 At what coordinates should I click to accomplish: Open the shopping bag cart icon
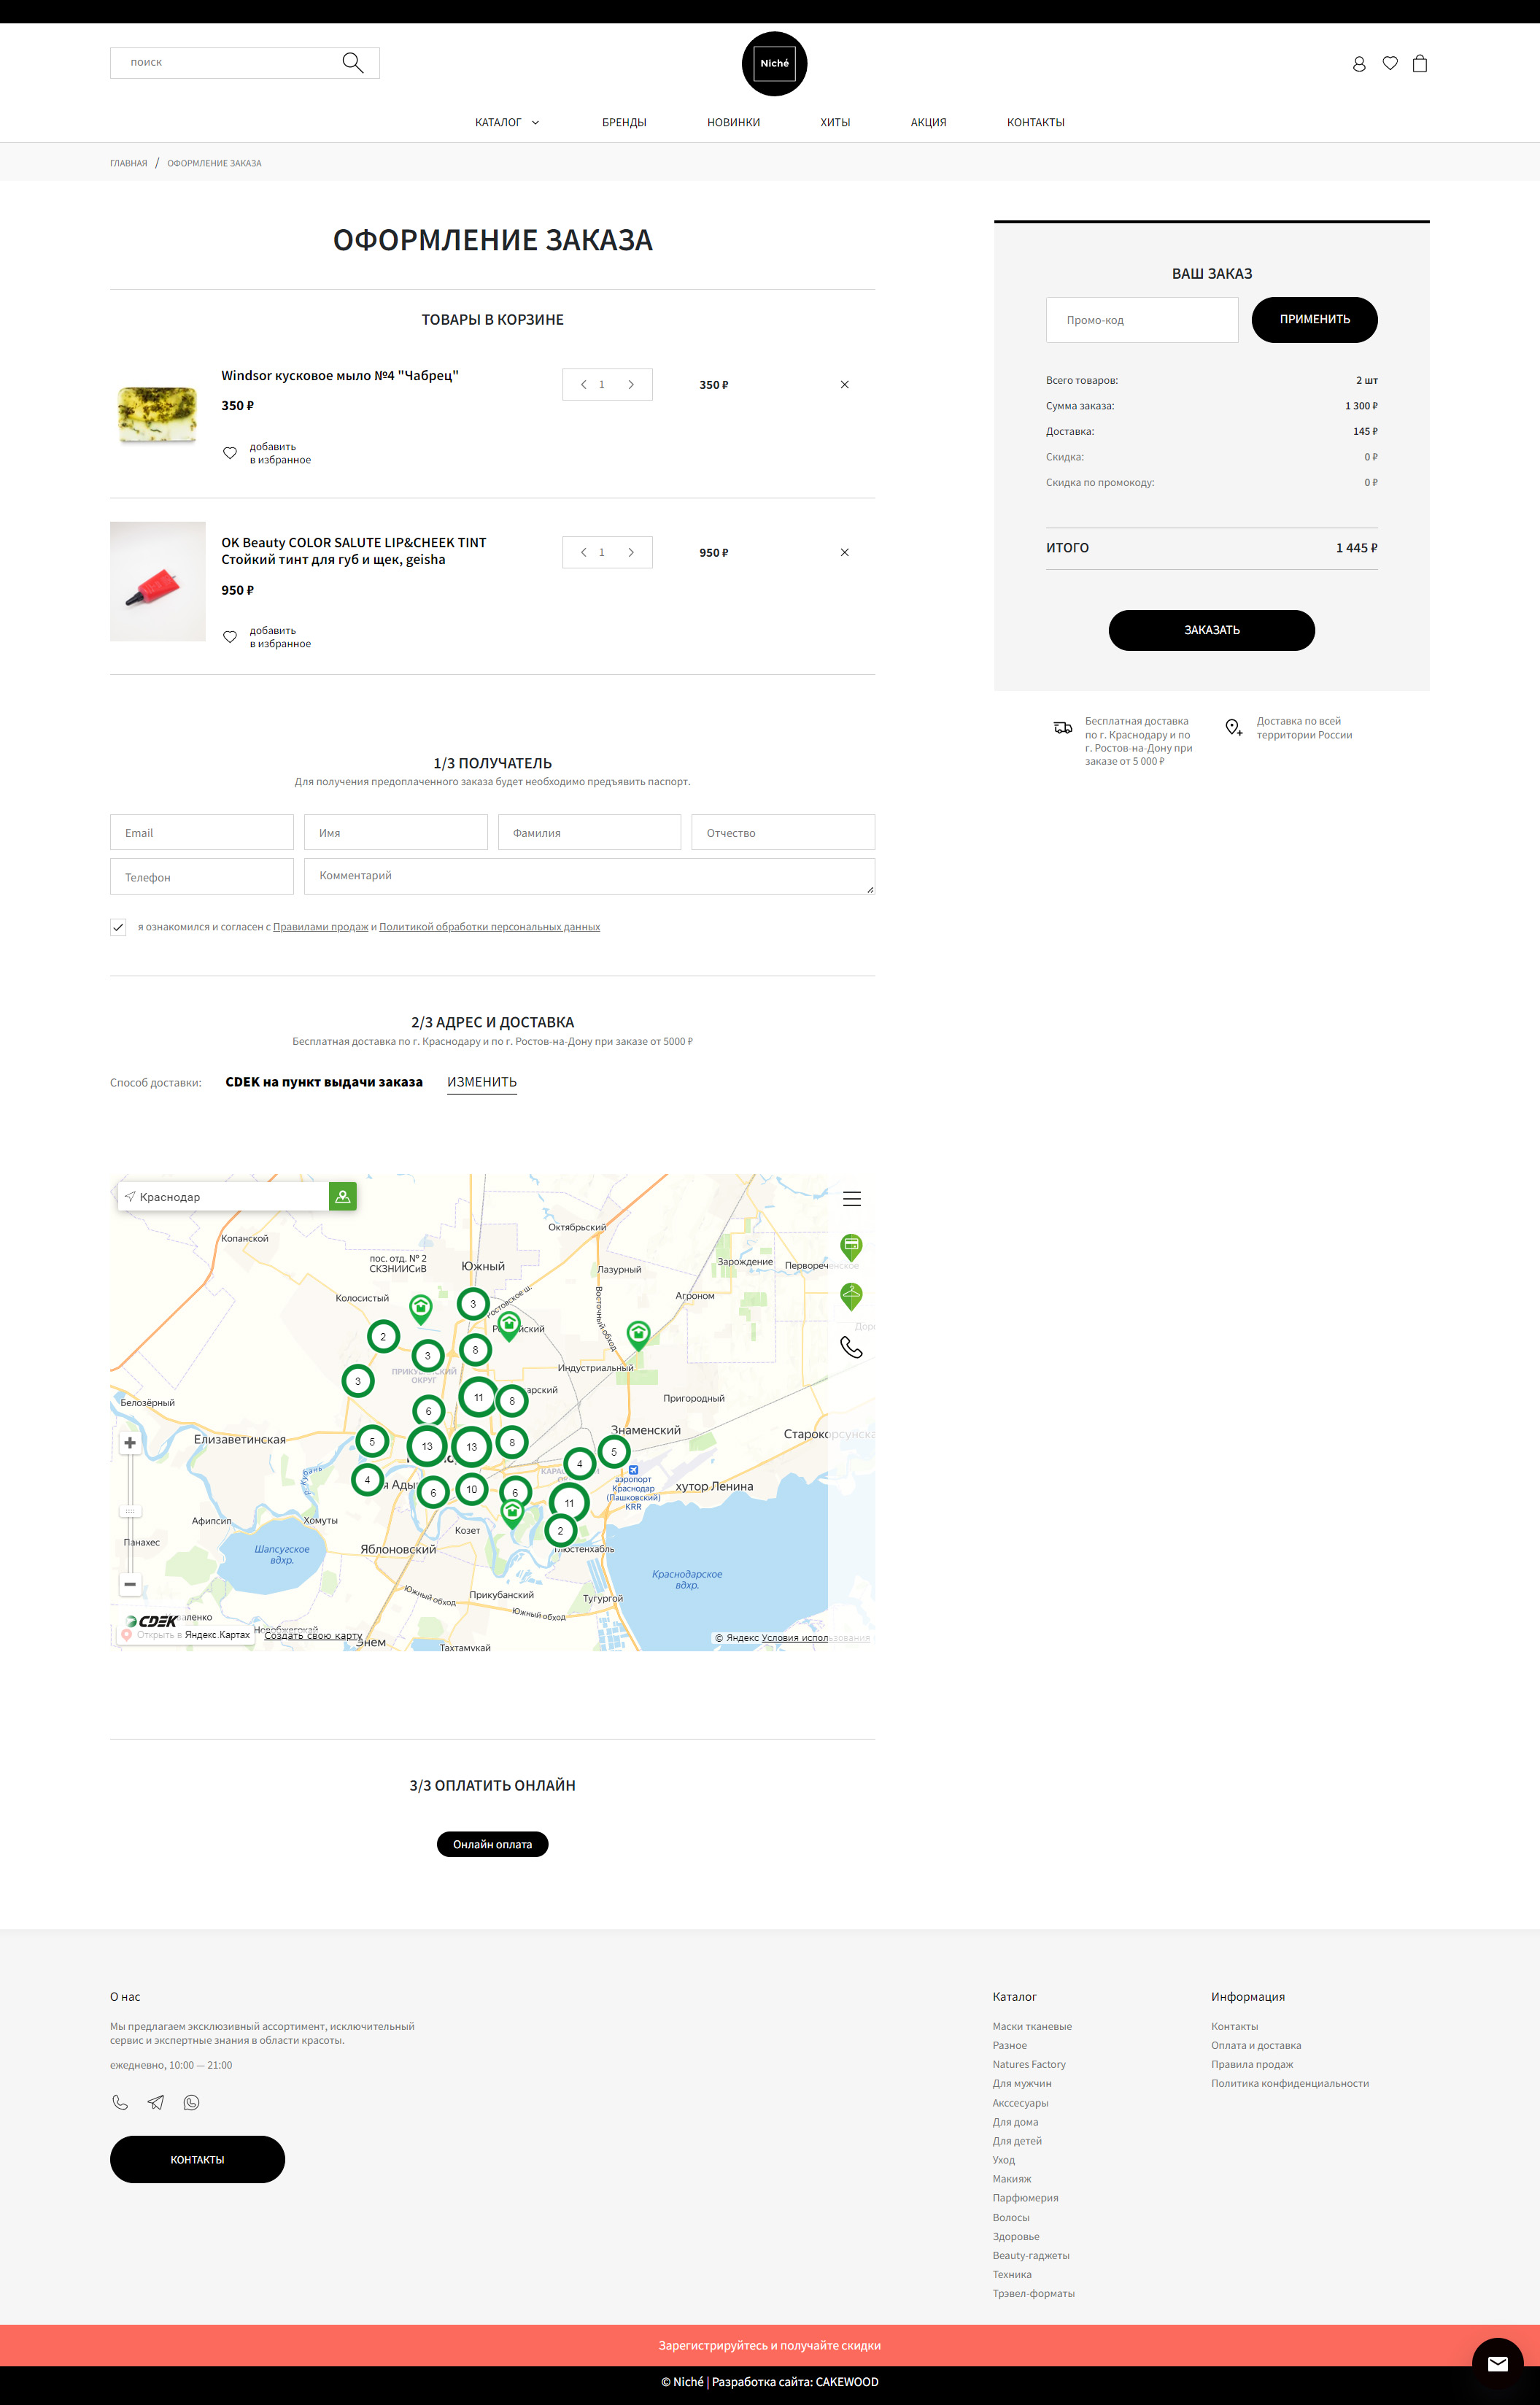tap(1419, 64)
